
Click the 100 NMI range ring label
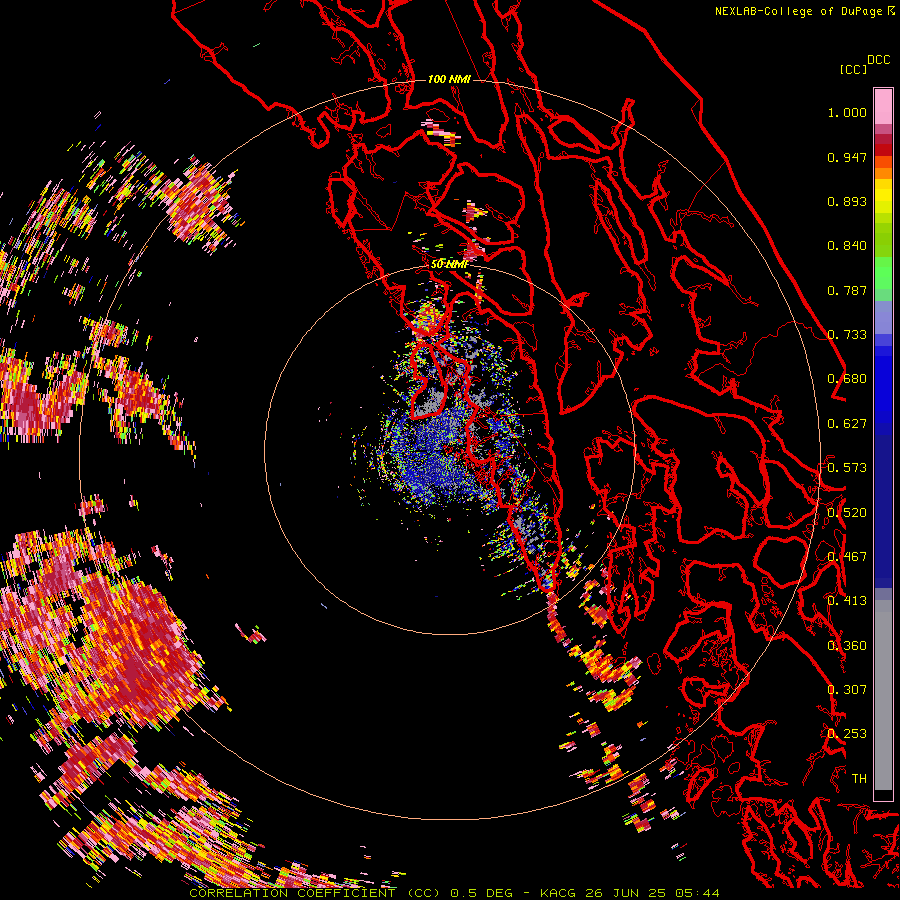tap(449, 79)
